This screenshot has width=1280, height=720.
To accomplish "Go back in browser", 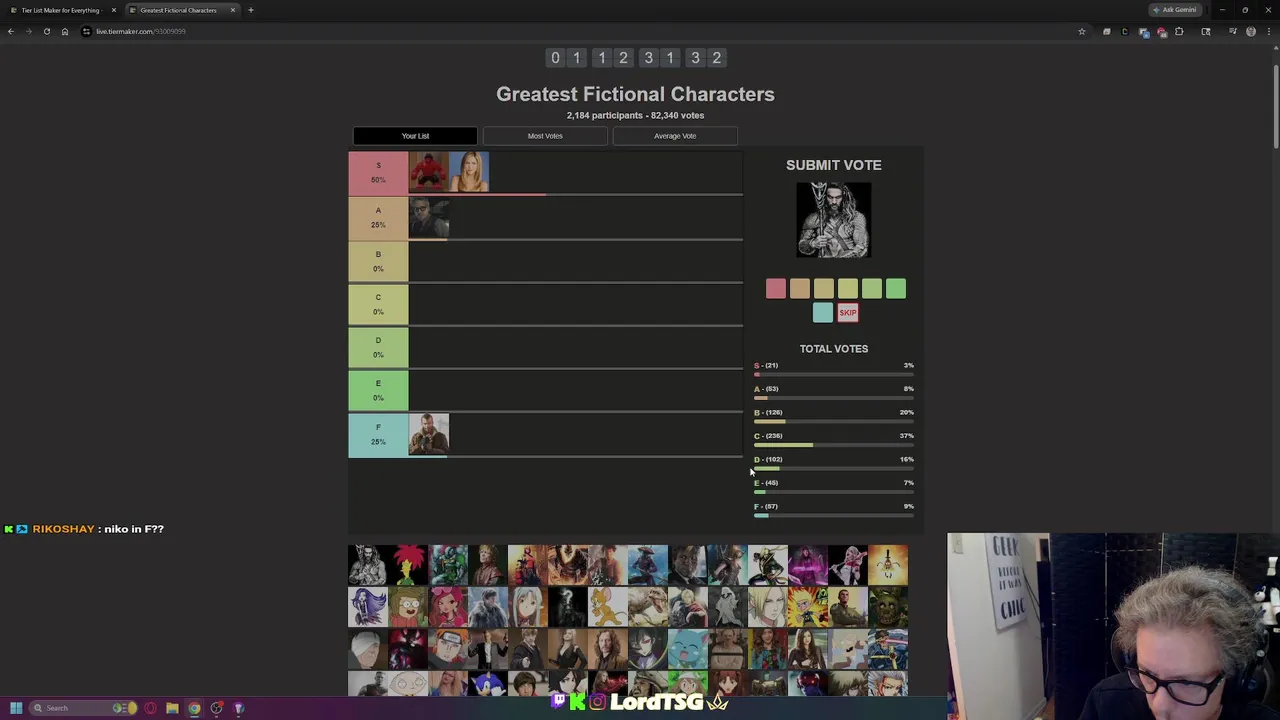I will (x=10, y=31).
